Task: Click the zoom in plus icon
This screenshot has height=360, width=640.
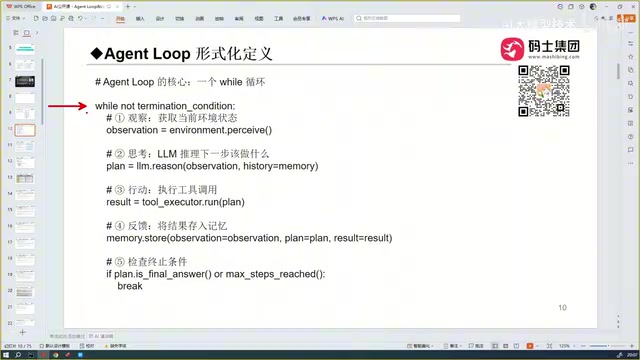Action: tap(631, 346)
